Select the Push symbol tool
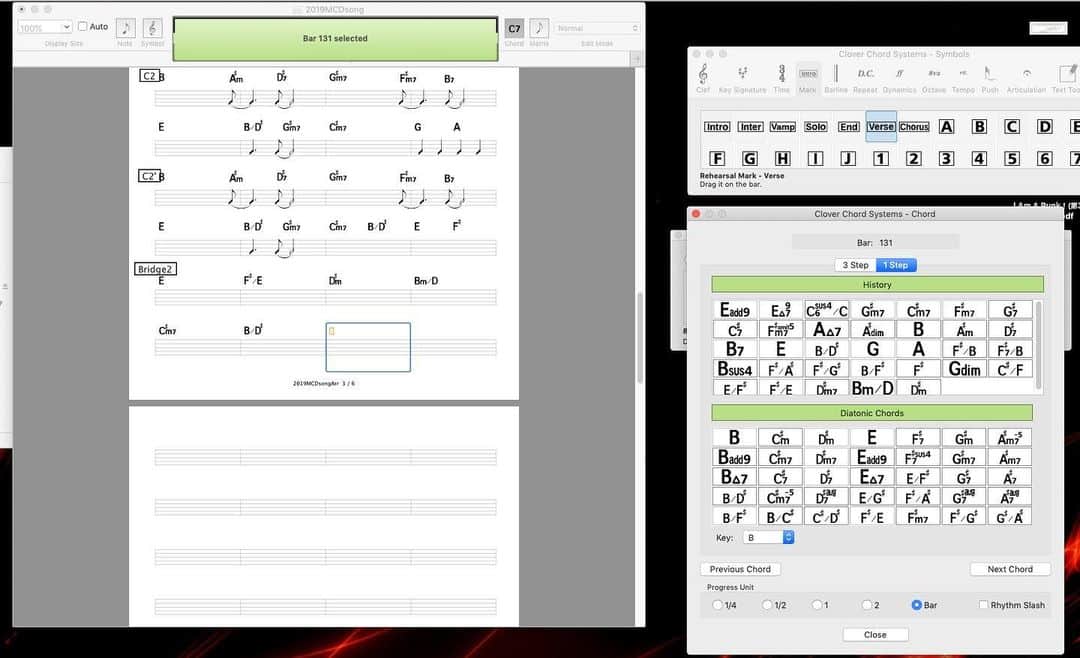 tap(990, 78)
